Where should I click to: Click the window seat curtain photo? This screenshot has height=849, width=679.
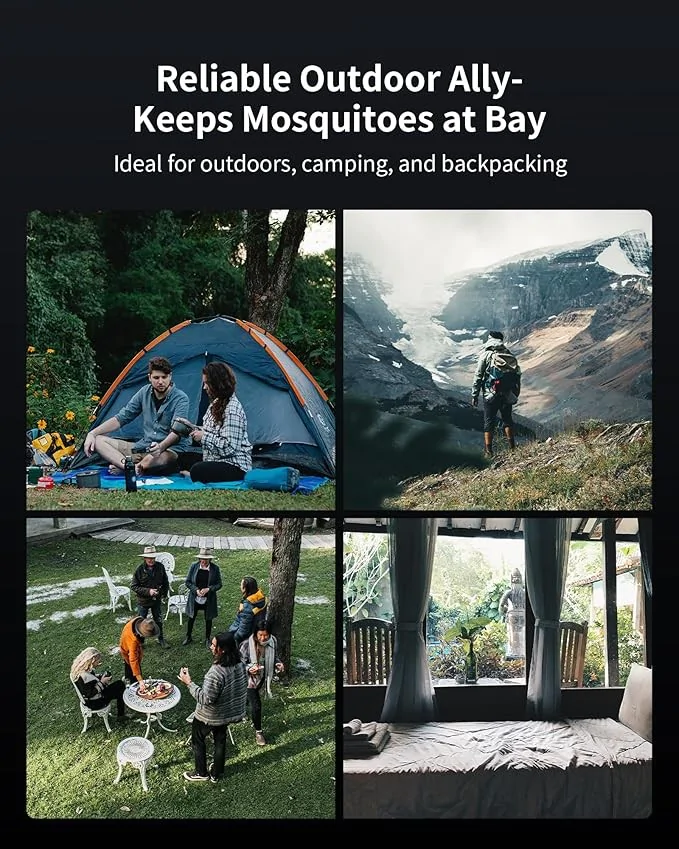point(498,668)
